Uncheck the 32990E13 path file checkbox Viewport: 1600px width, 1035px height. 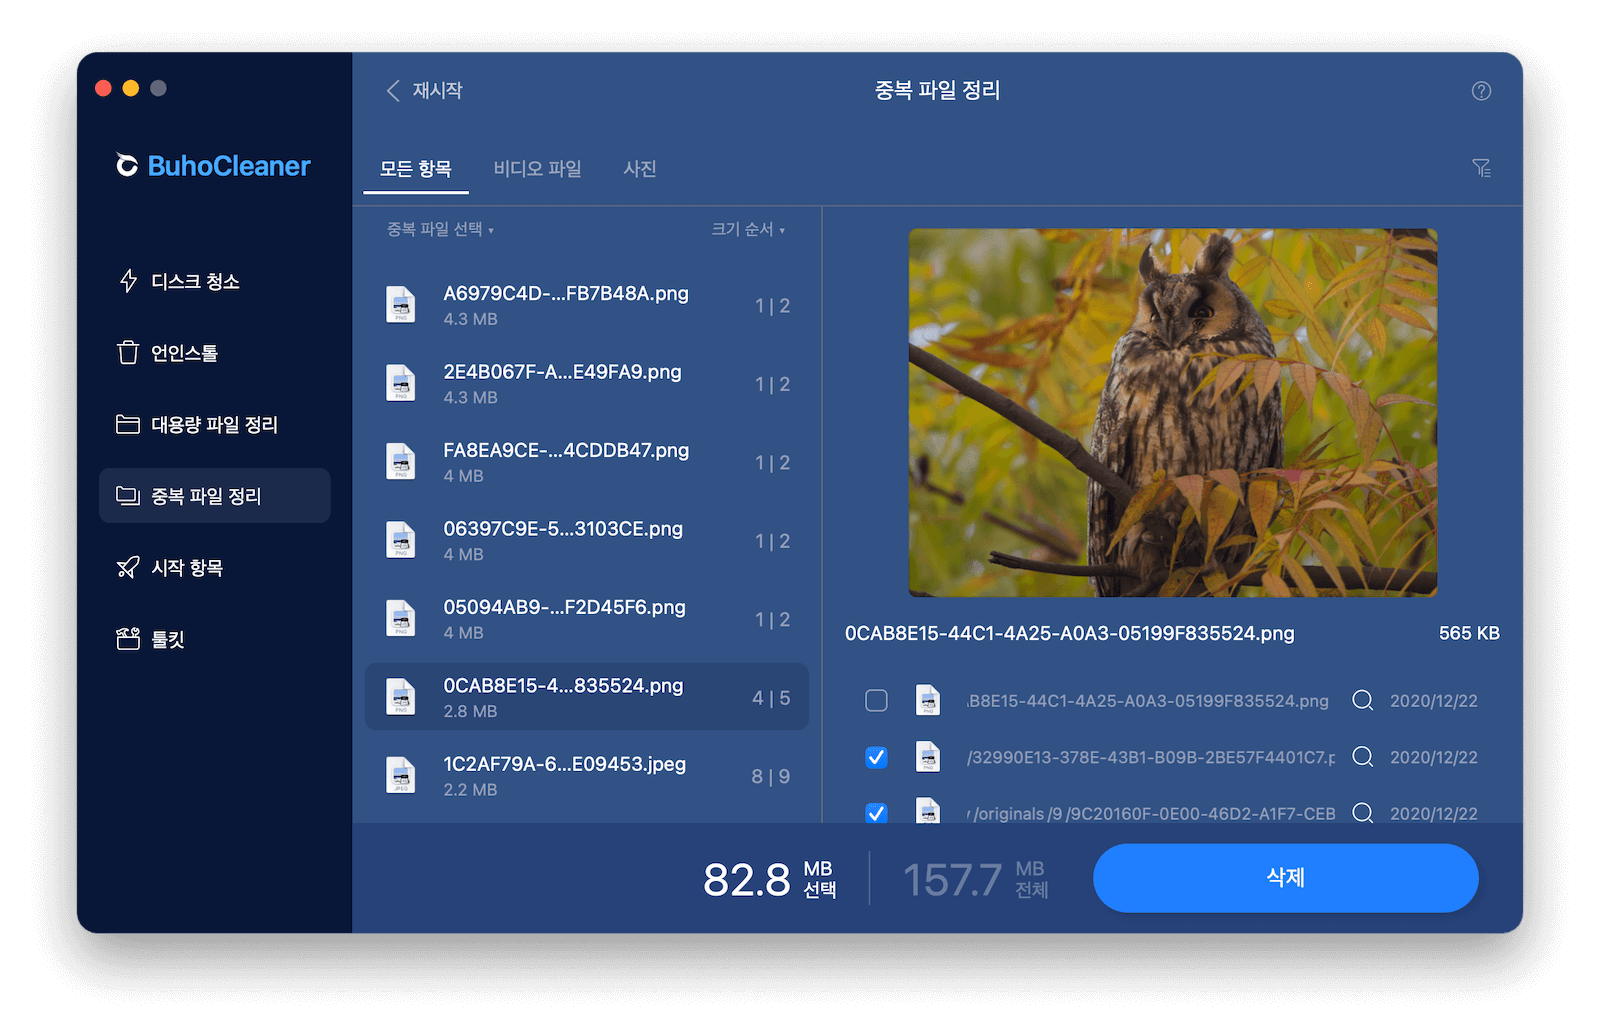click(876, 757)
